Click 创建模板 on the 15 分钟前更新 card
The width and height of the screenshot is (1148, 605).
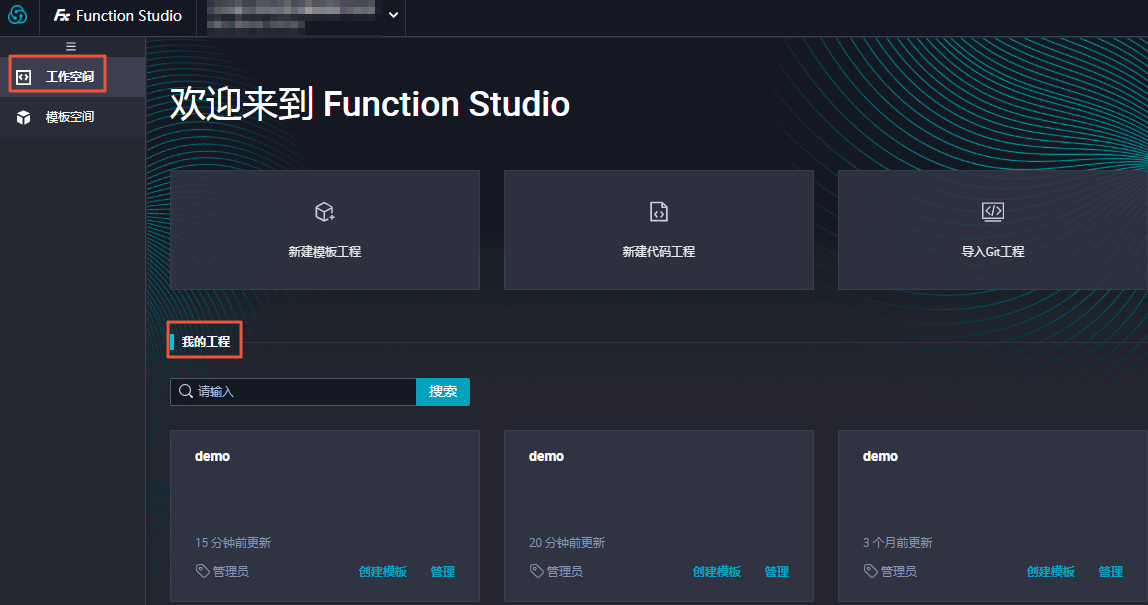point(383,571)
